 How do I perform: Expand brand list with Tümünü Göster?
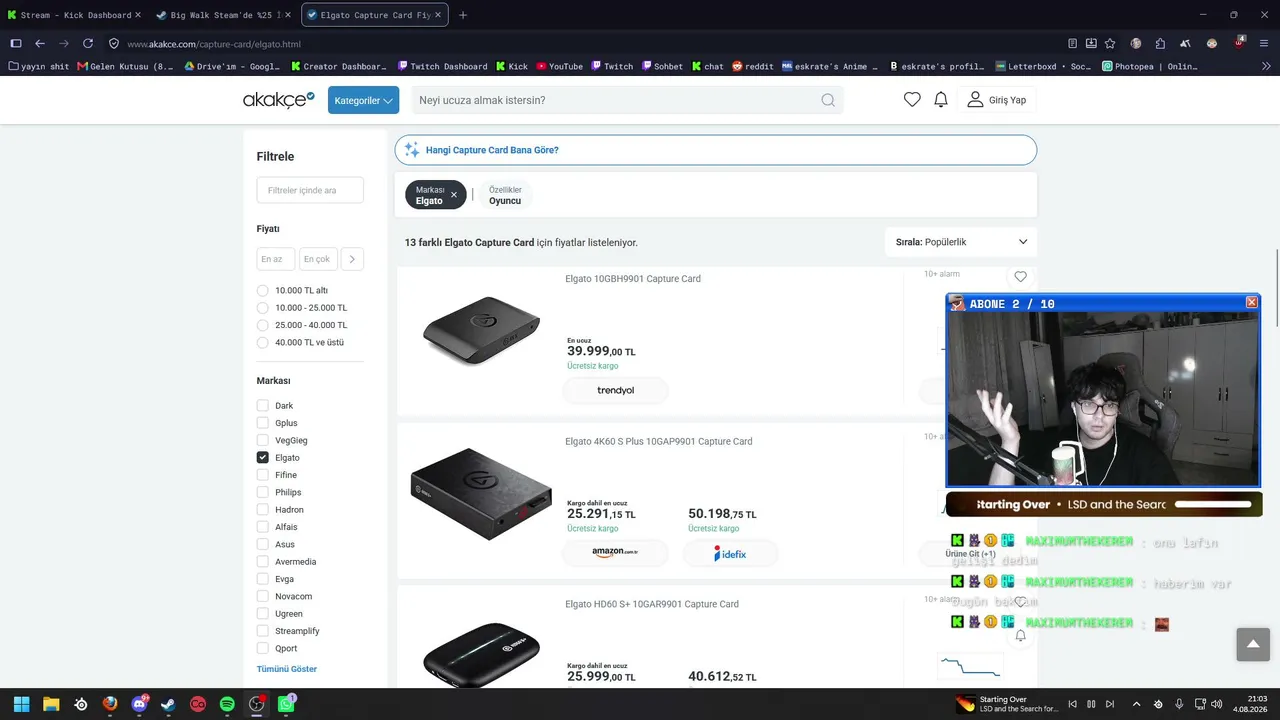(x=287, y=669)
